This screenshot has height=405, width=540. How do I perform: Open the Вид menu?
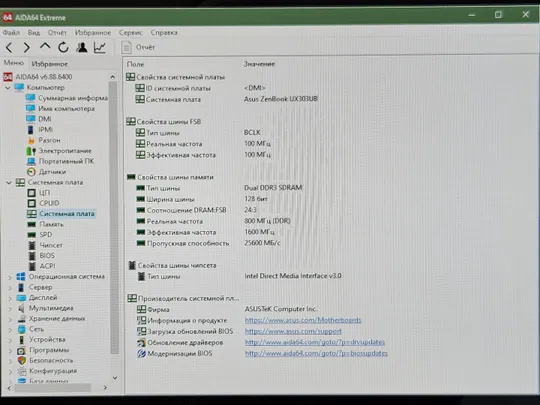34,33
